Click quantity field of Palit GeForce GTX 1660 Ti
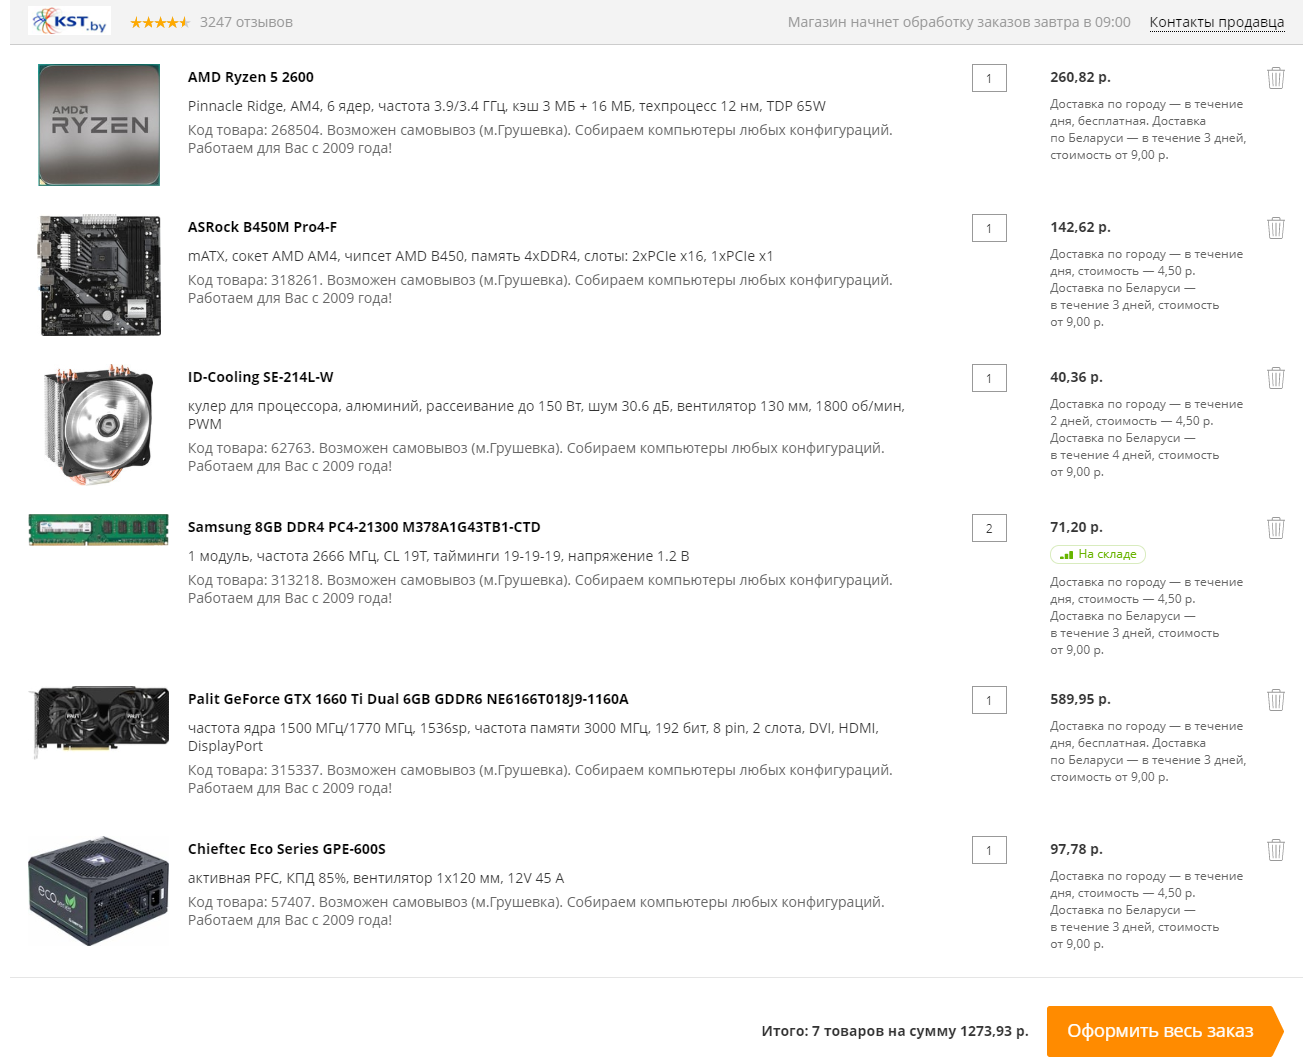 [x=989, y=700]
